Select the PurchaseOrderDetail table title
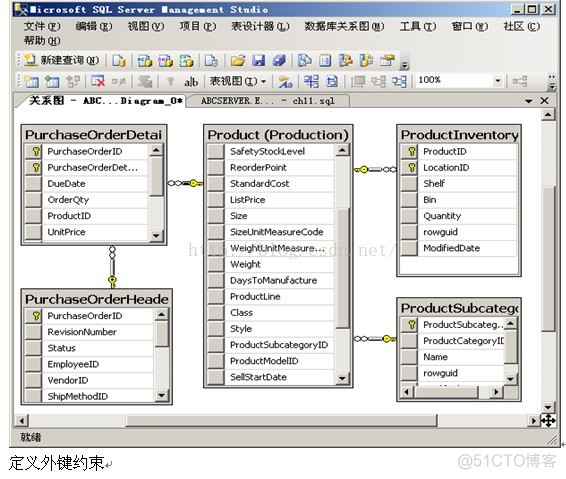 point(93,135)
